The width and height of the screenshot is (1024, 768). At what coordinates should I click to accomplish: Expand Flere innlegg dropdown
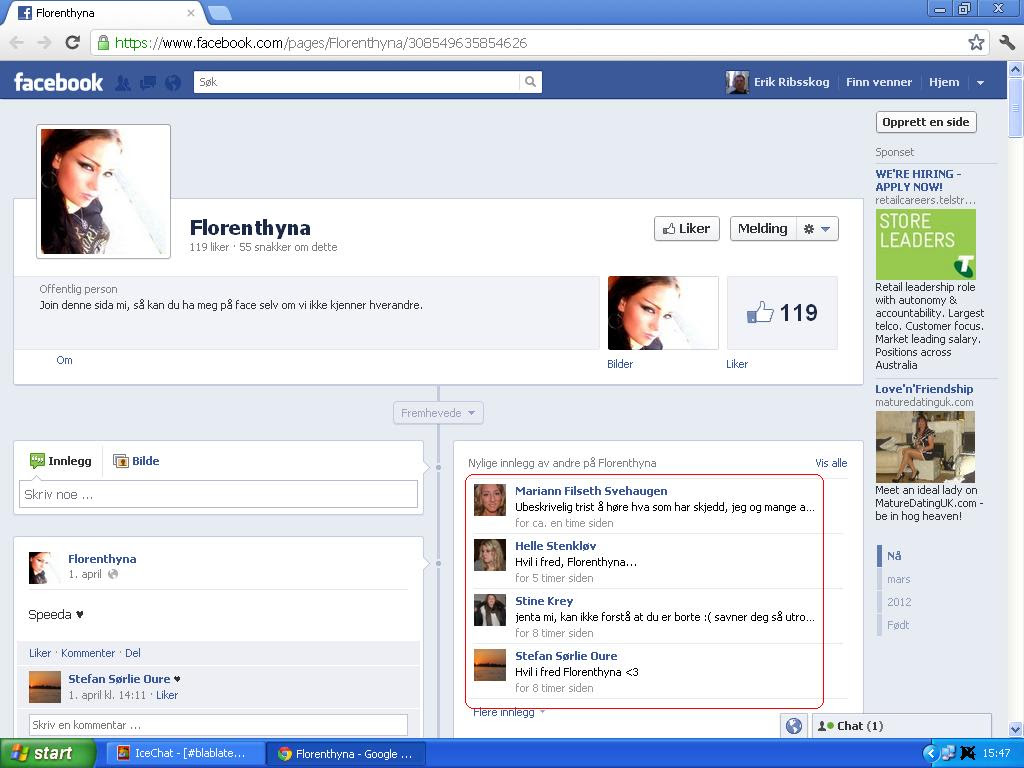point(509,712)
